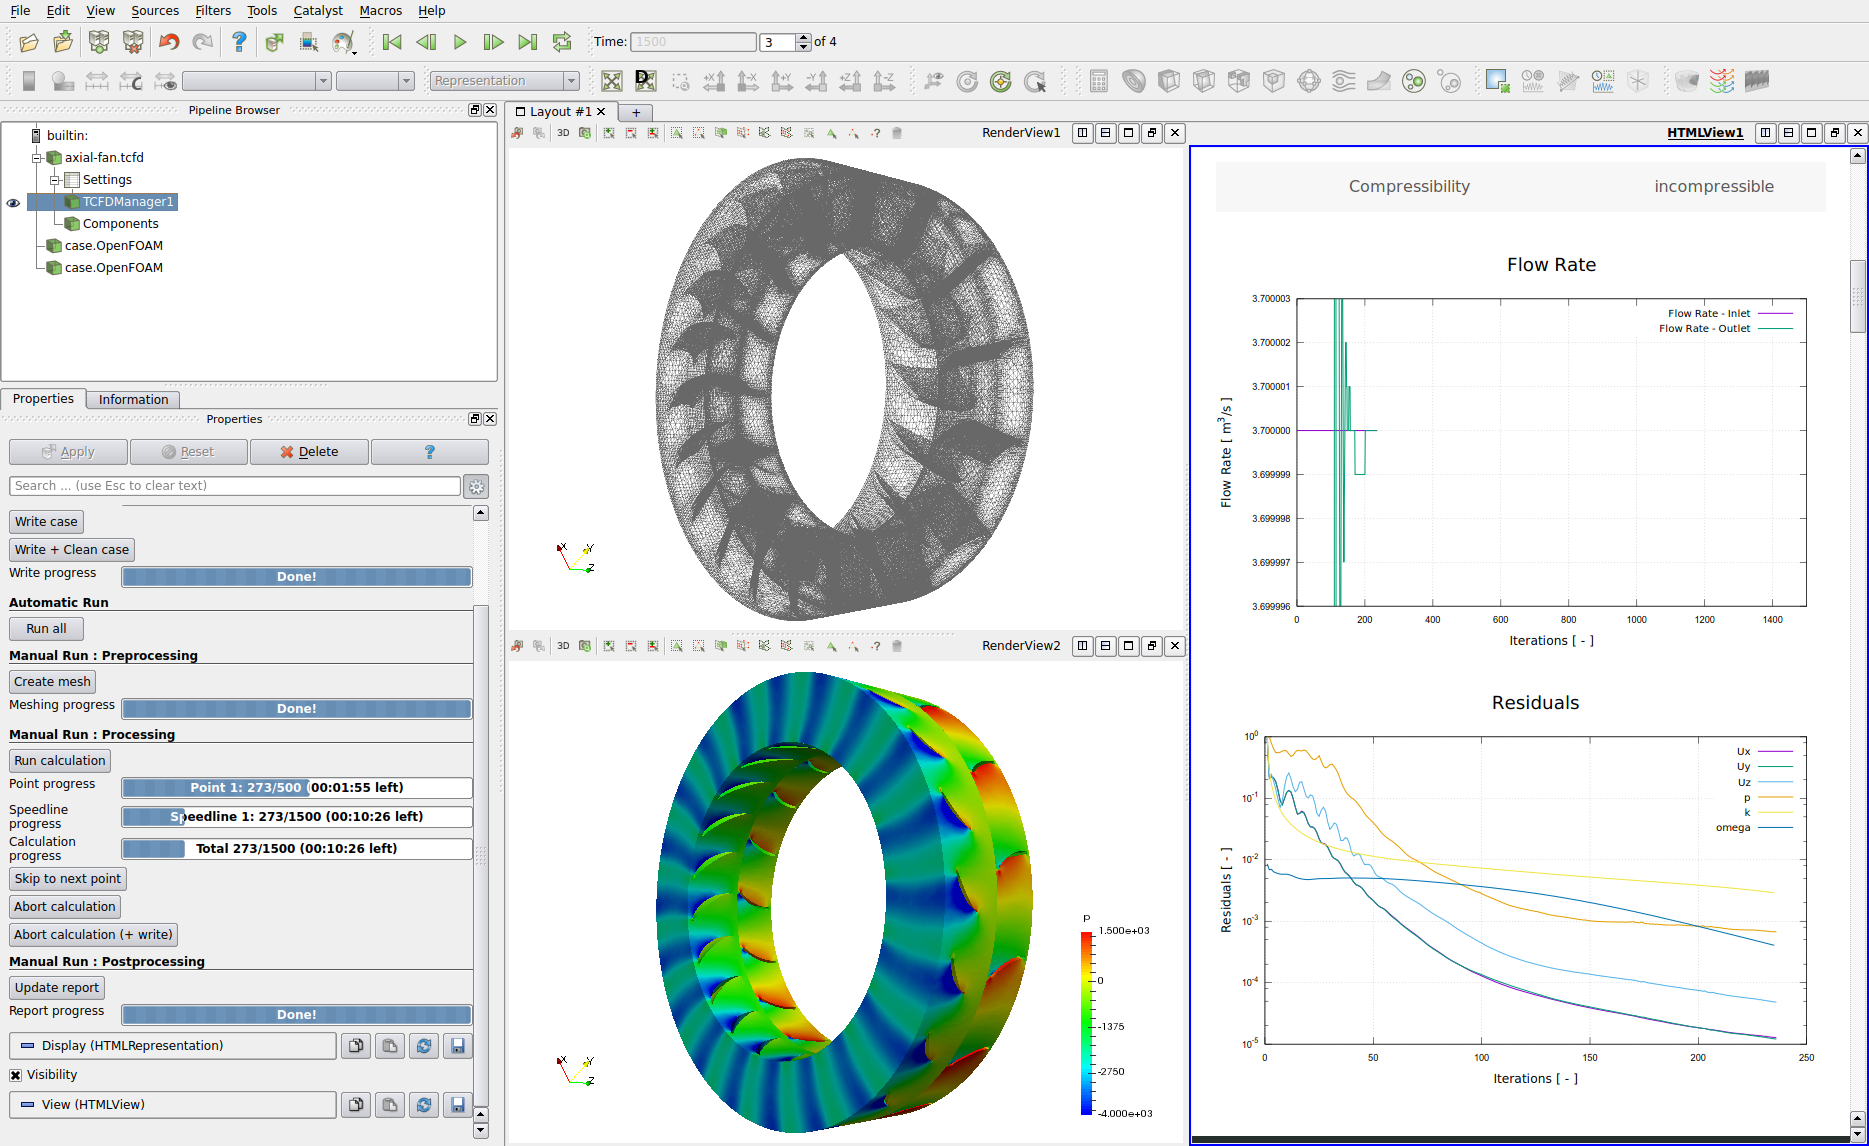Click the Abort calculation button
The width and height of the screenshot is (1869, 1146).
tap(64, 906)
